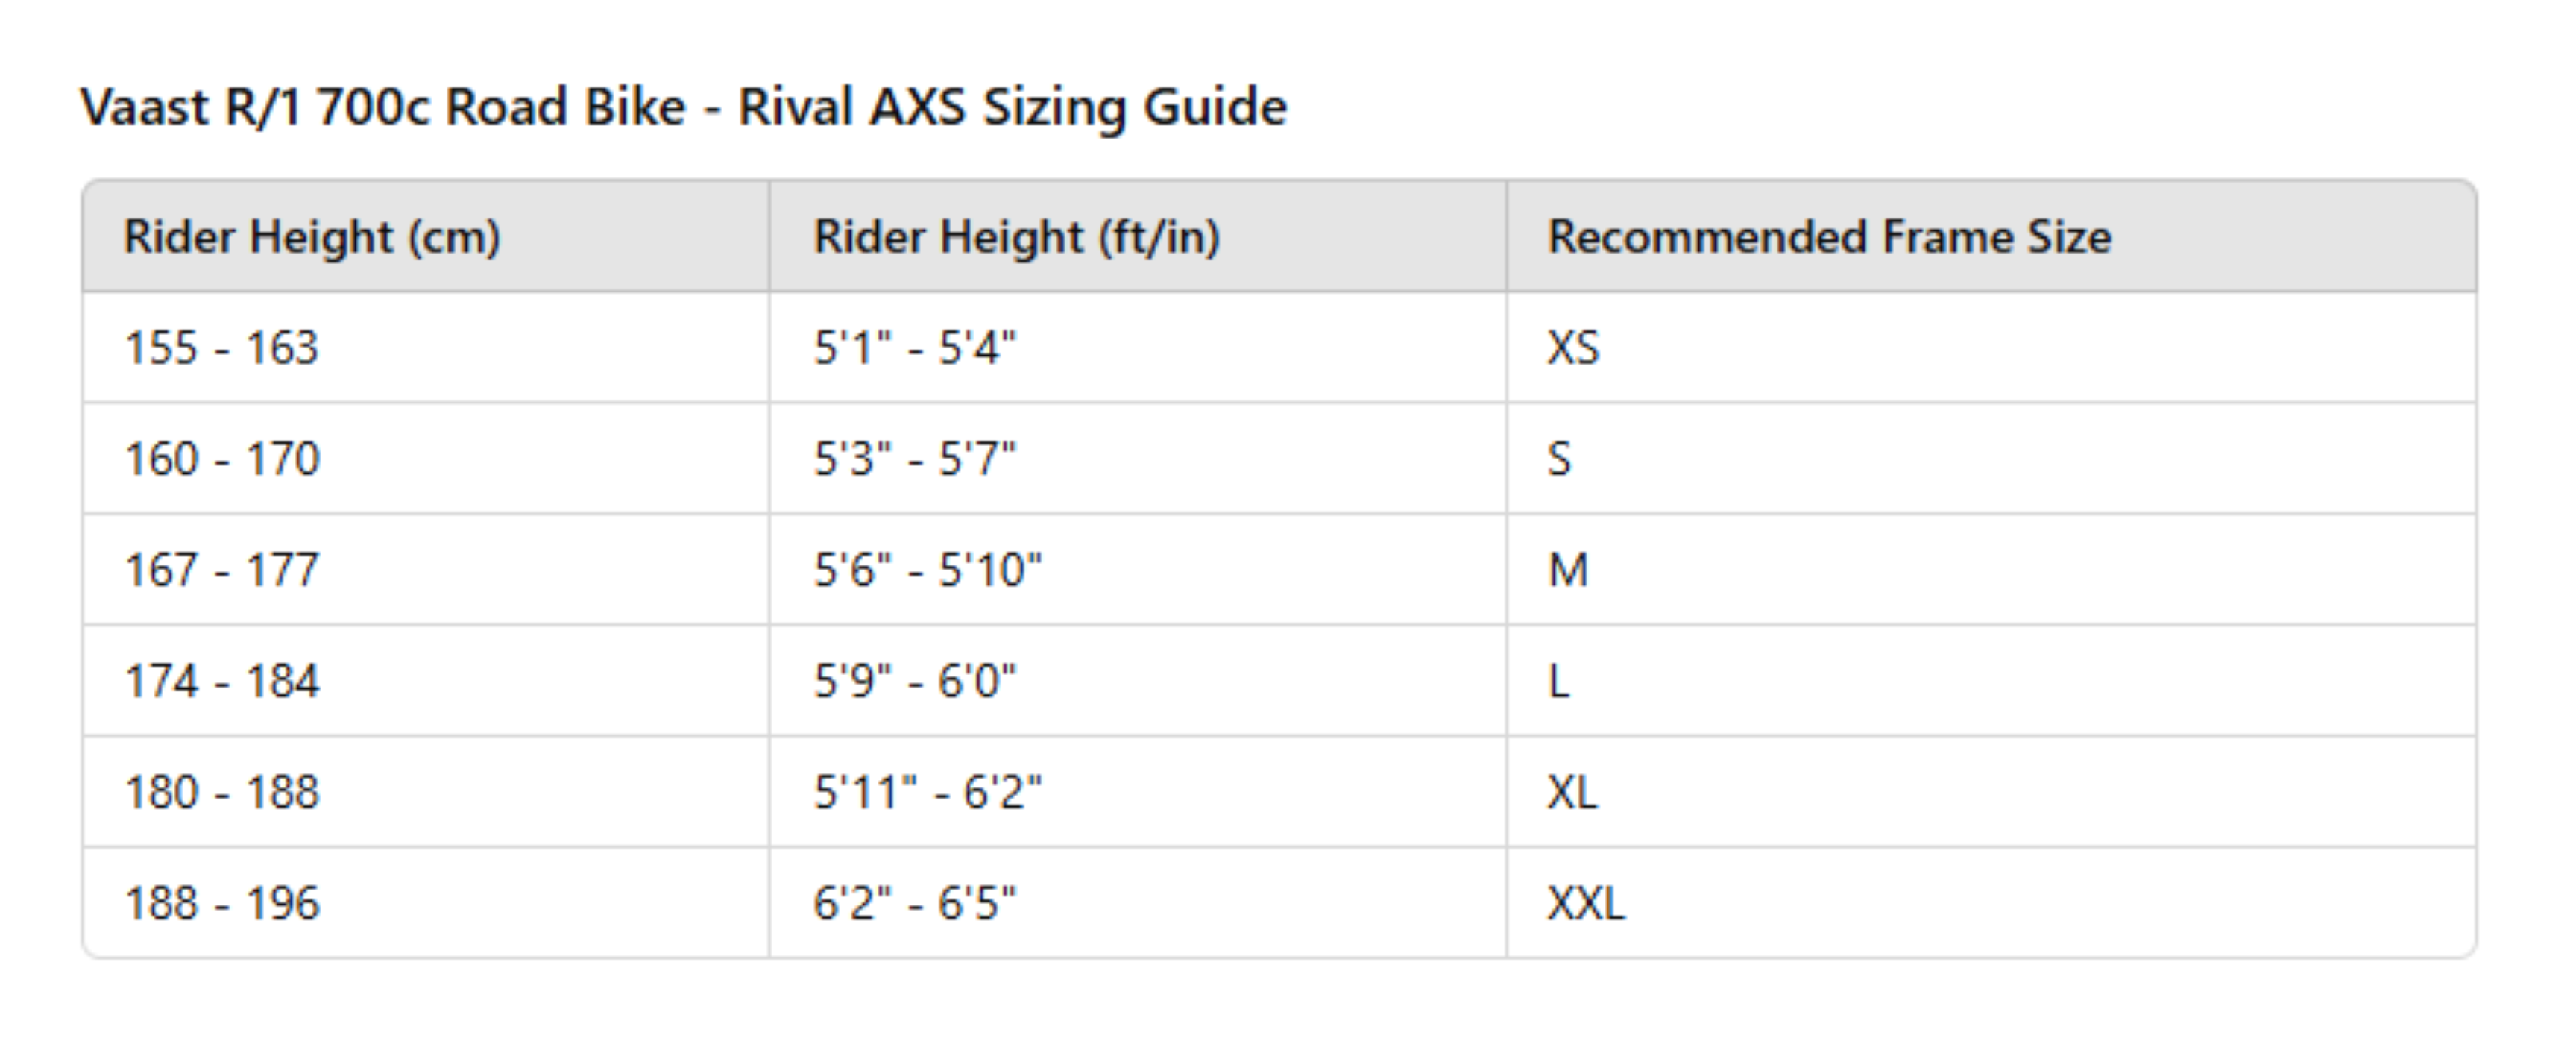This screenshot has width=2576, height=1044.
Task: Click the 167 - 177 height cell
Action: [222, 570]
